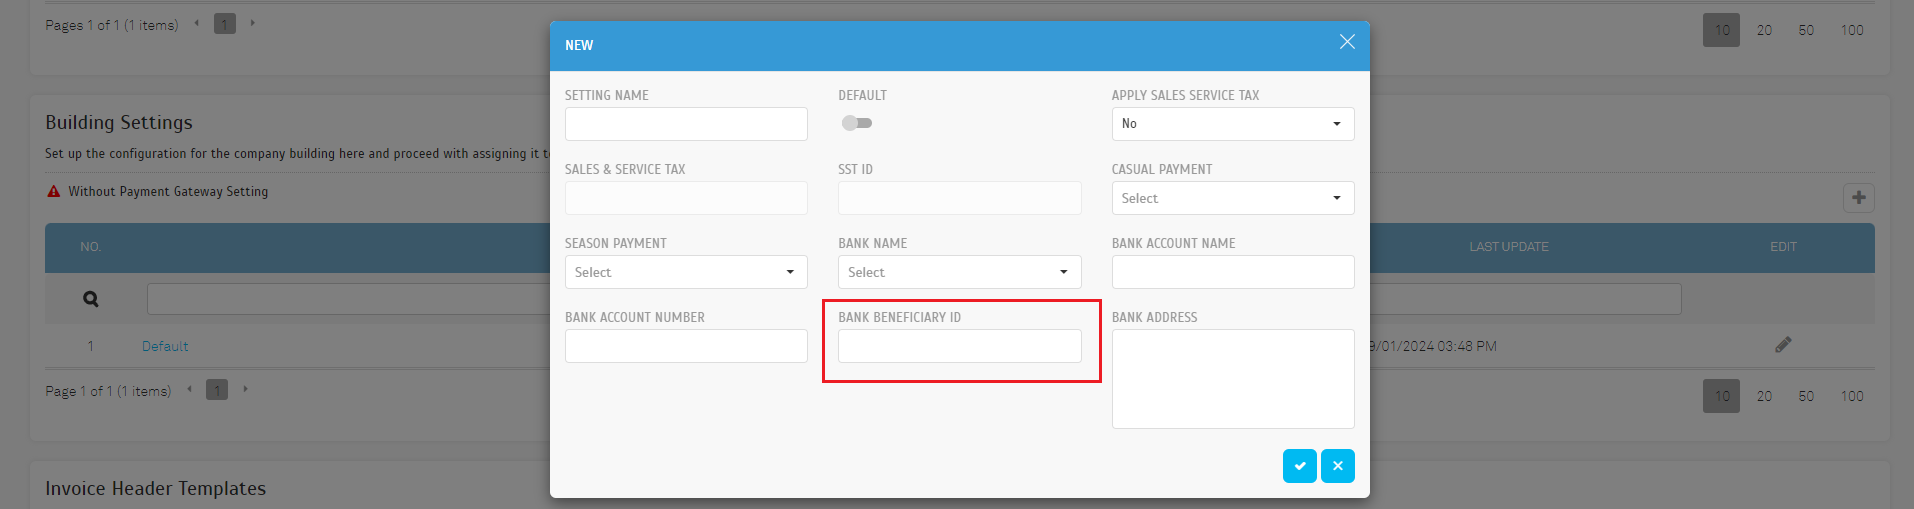Open the Default building setting link
Screen dimensions: 1914x509
[x=165, y=346]
